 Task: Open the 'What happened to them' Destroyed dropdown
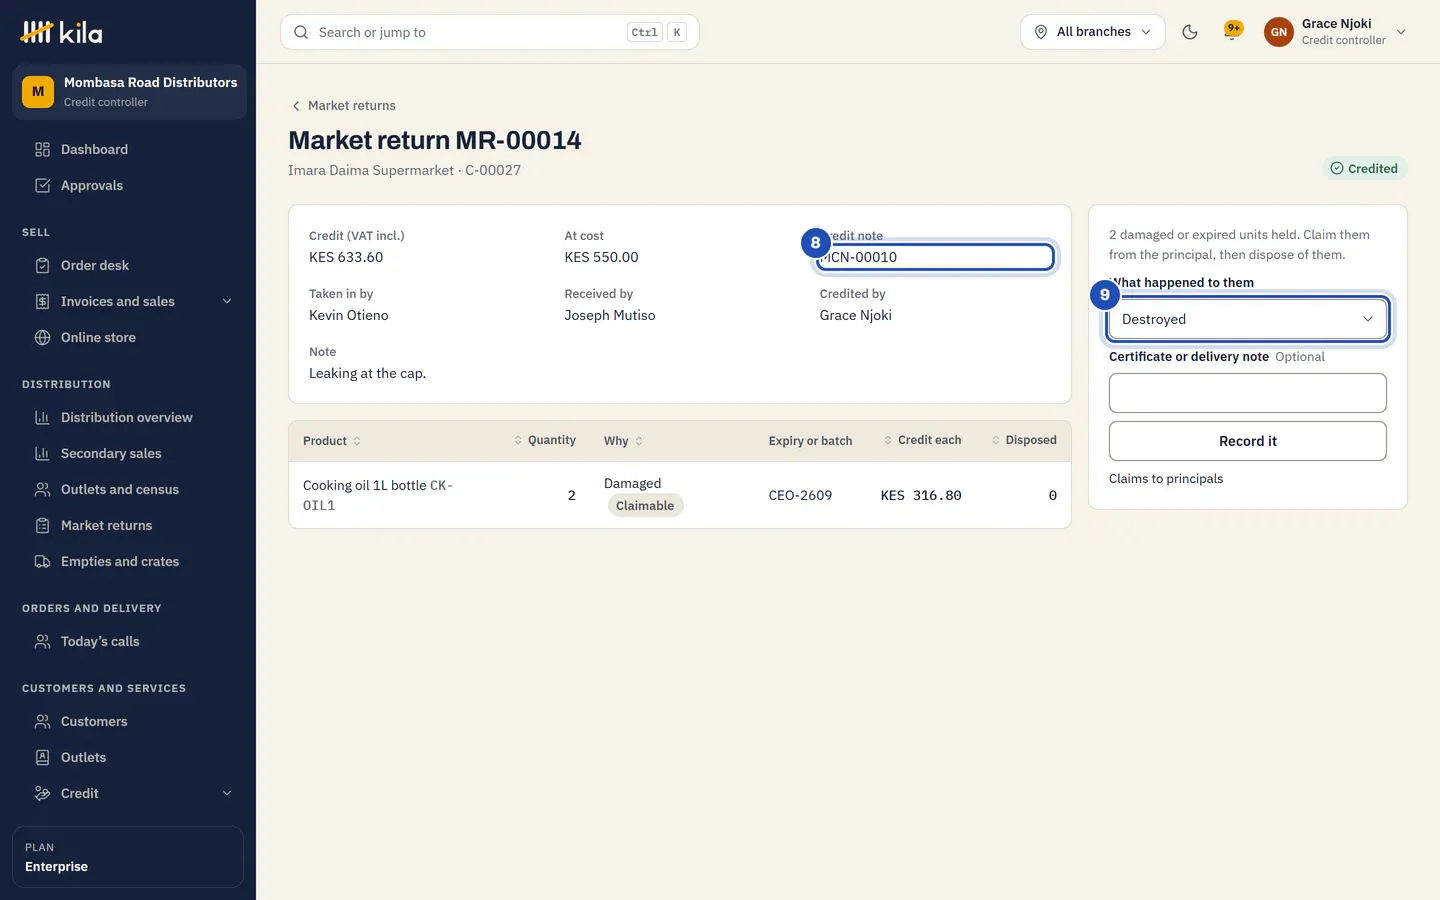coord(1248,319)
